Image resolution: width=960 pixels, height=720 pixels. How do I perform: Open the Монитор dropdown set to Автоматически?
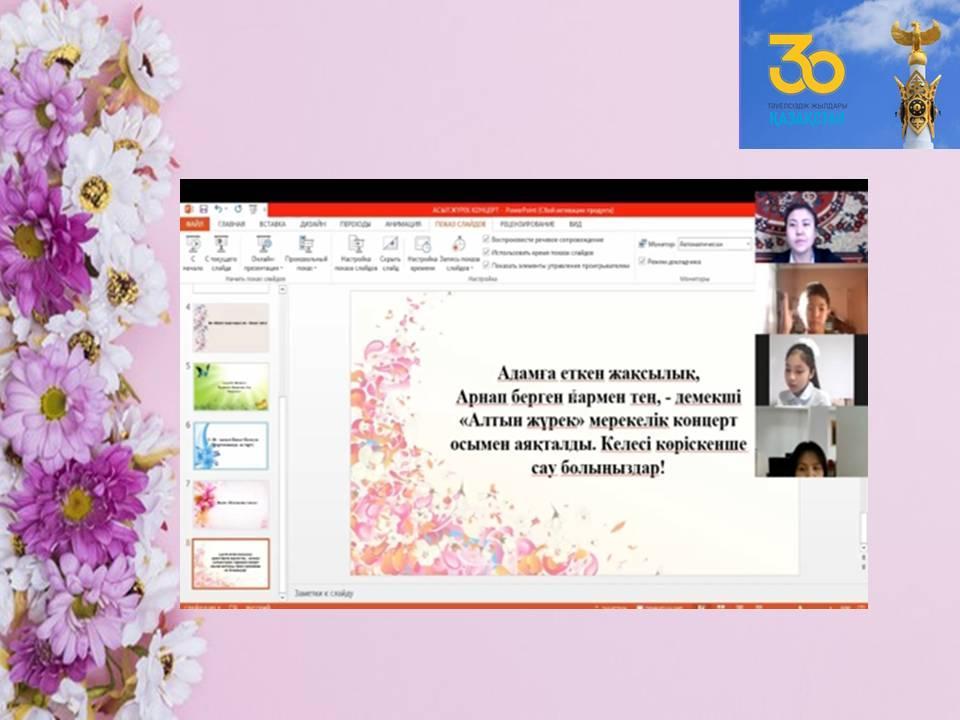pos(713,243)
